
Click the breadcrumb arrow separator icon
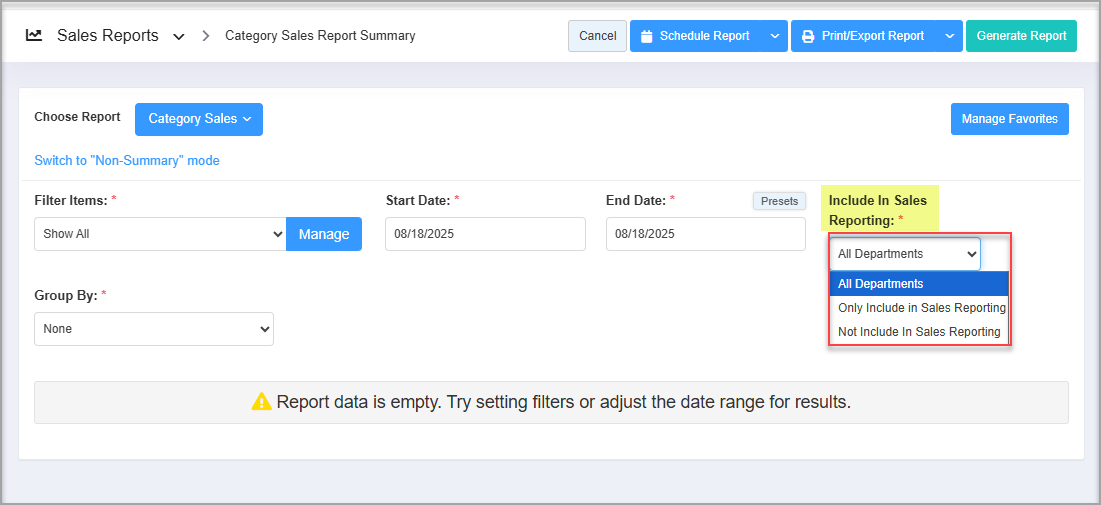(206, 36)
